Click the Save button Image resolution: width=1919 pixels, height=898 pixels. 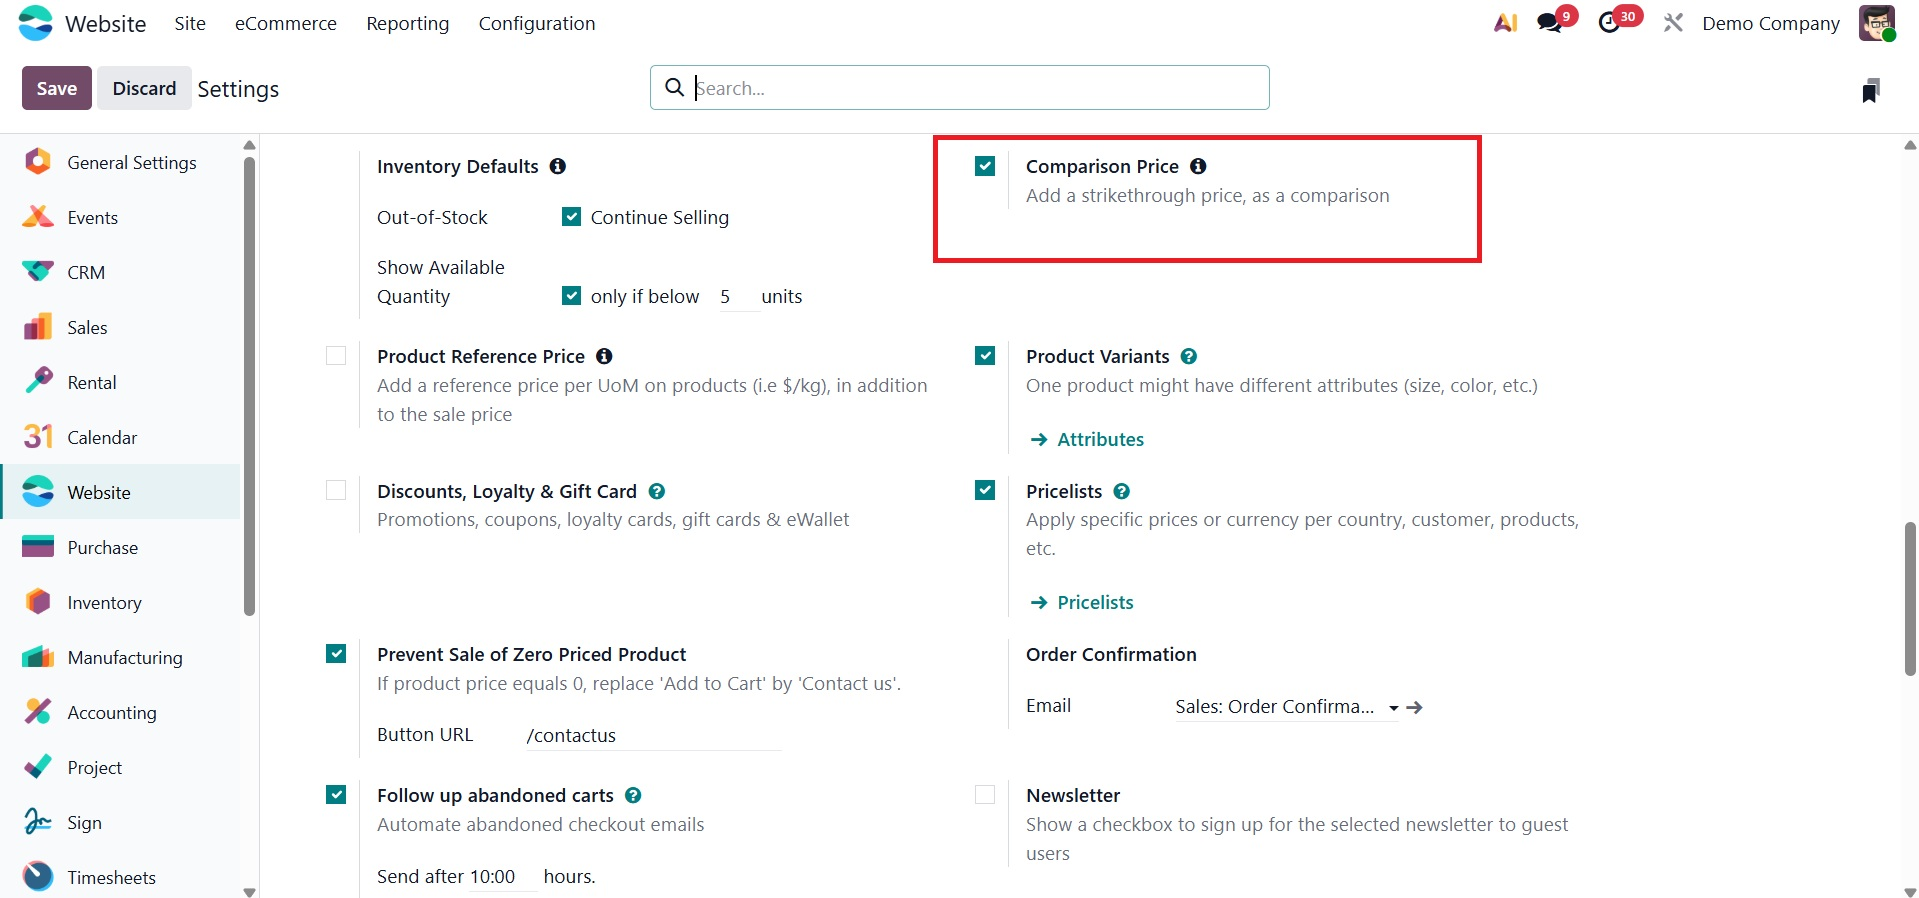point(57,88)
